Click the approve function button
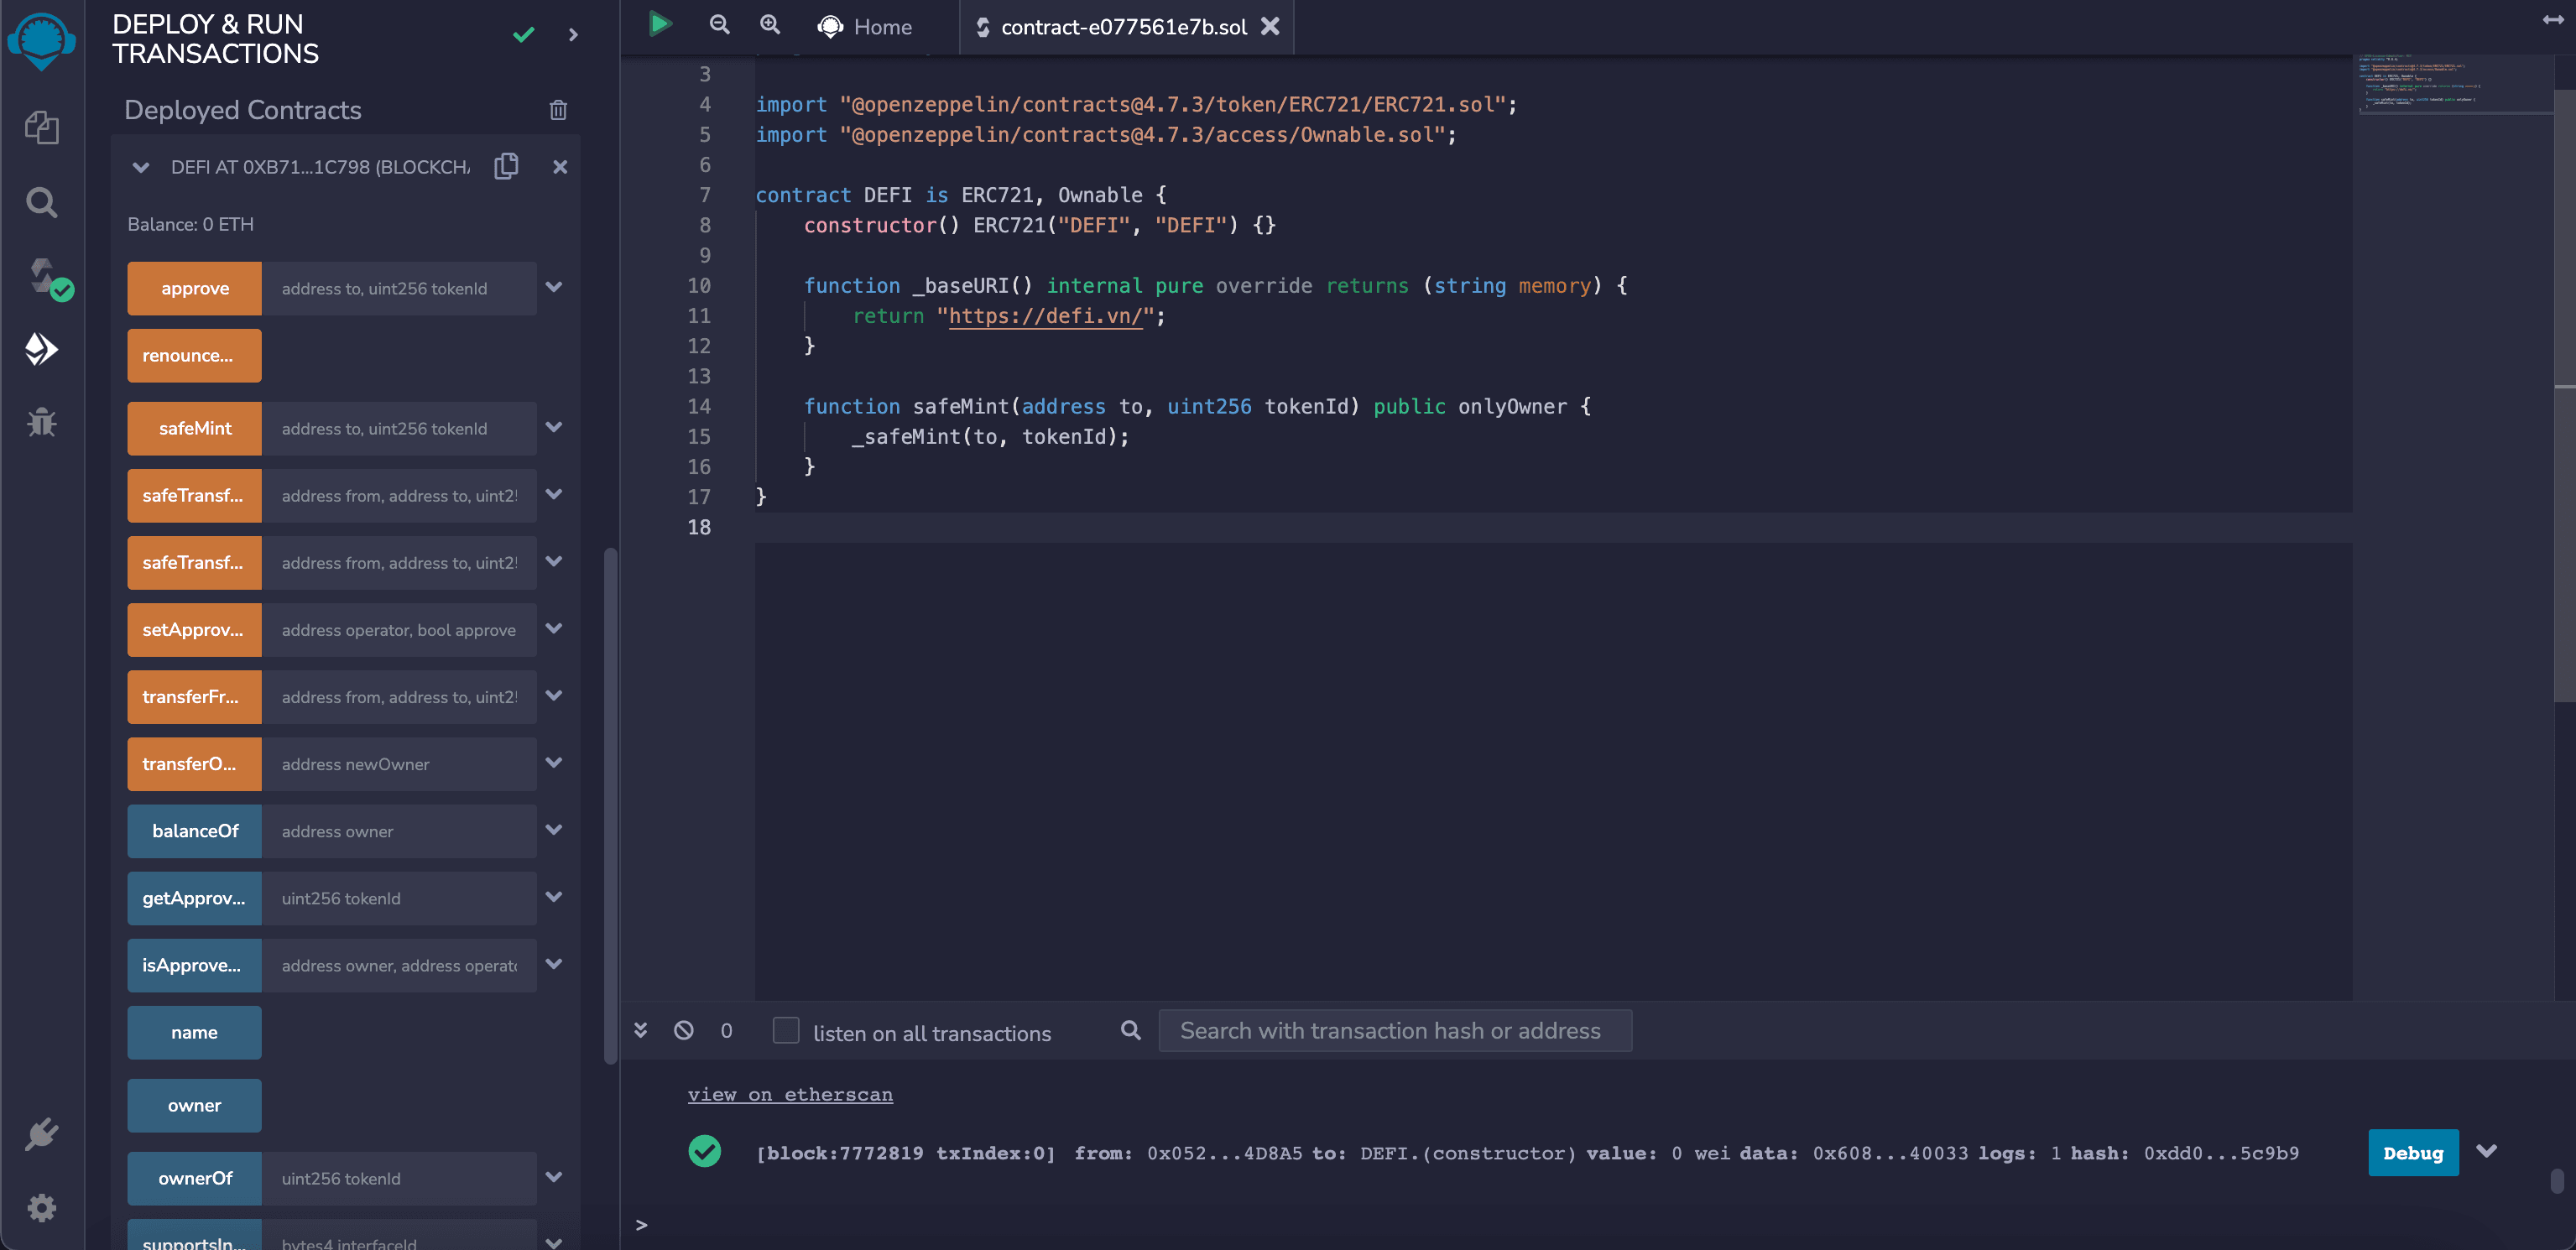The image size is (2576, 1250). tap(194, 288)
